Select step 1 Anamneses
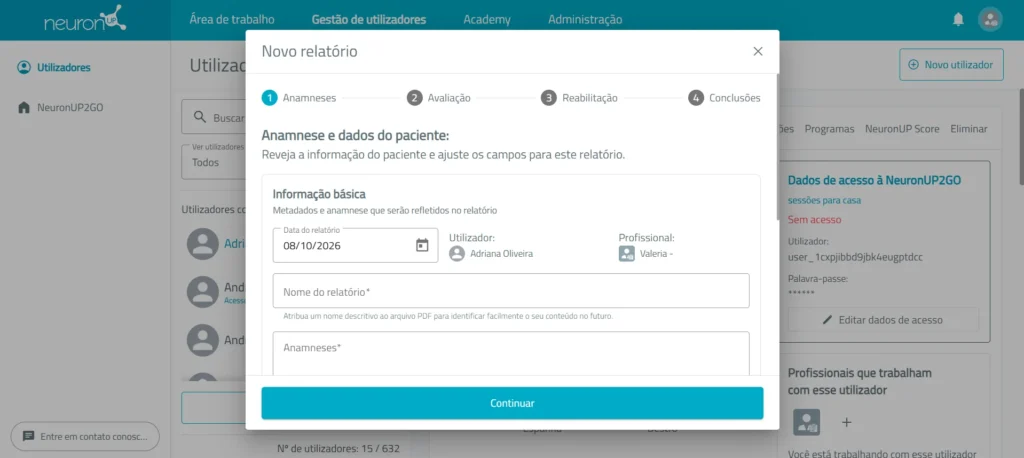 [x=299, y=98]
